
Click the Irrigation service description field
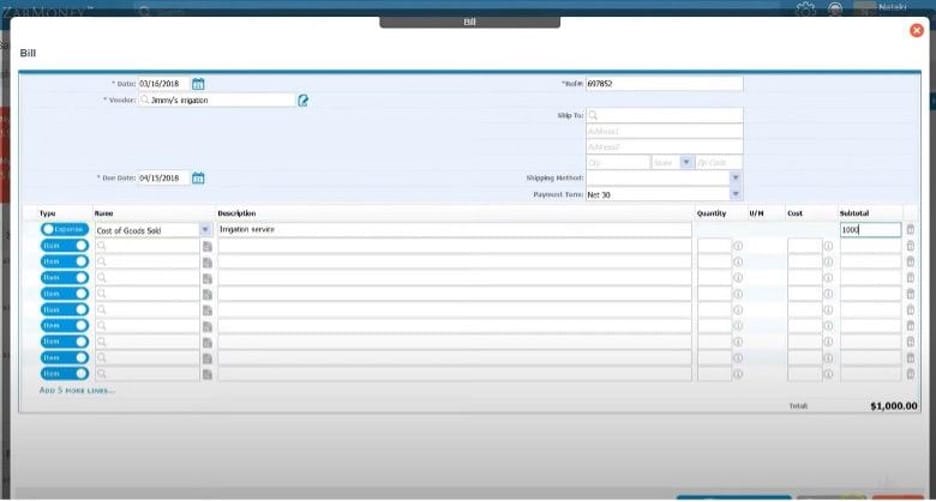click(x=454, y=230)
